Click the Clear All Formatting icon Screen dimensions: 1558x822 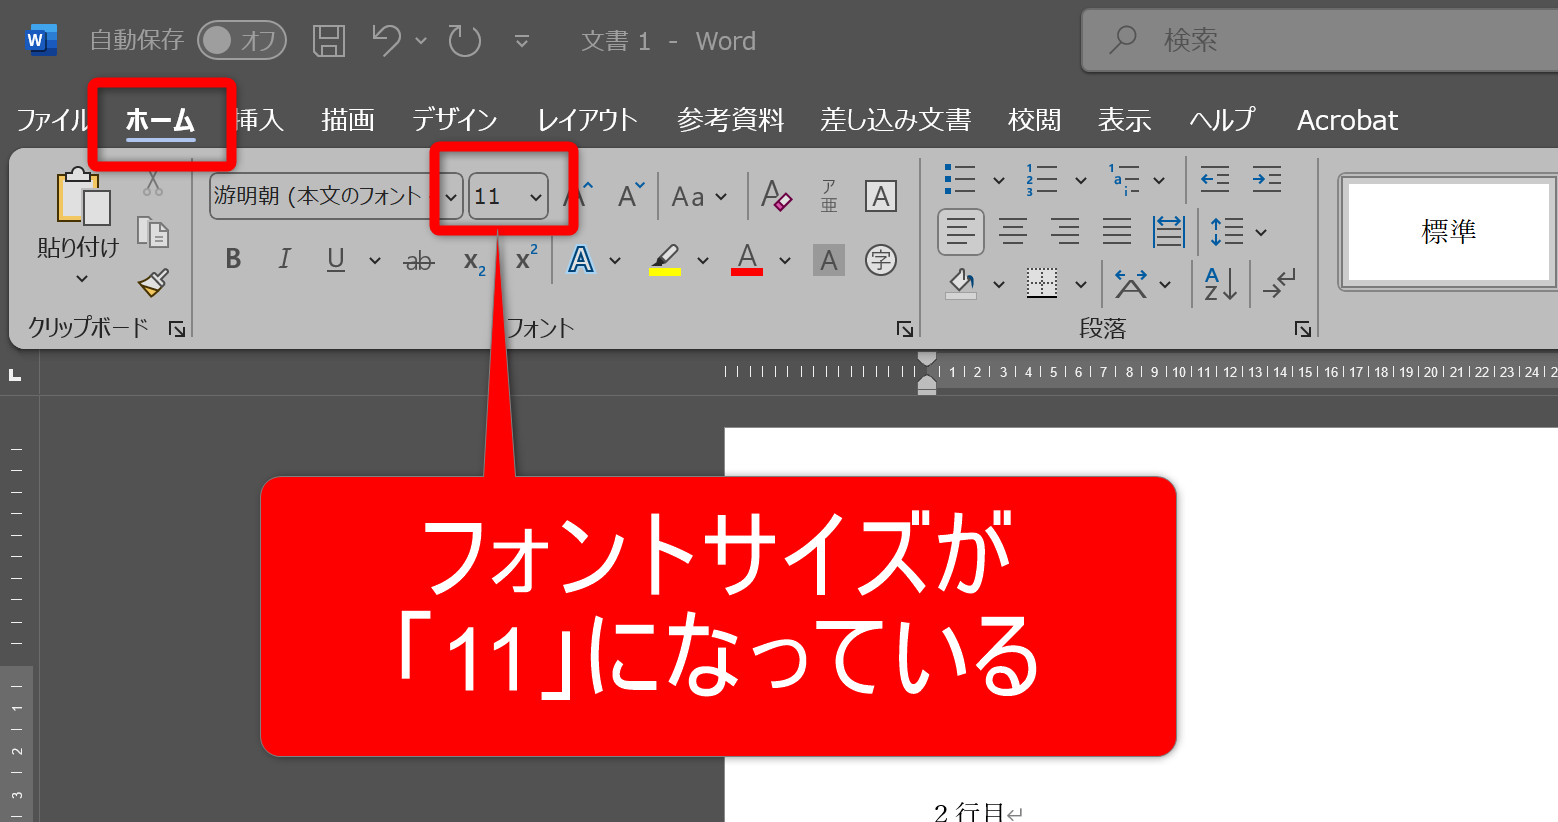(776, 196)
